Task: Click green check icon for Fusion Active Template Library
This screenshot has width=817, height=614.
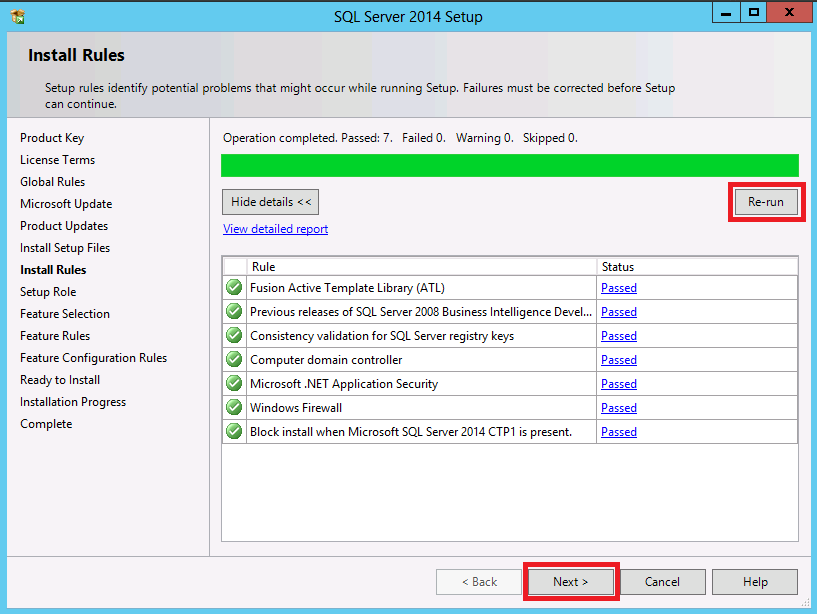Action: pyautogui.click(x=234, y=287)
